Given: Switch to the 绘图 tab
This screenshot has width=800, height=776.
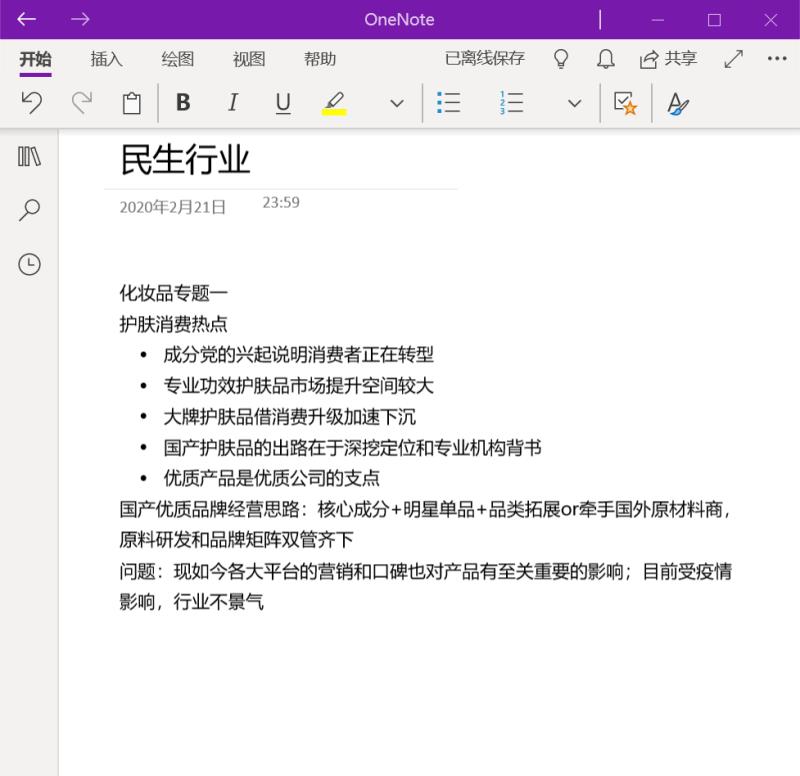Looking at the screenshot, I should 178,59.
